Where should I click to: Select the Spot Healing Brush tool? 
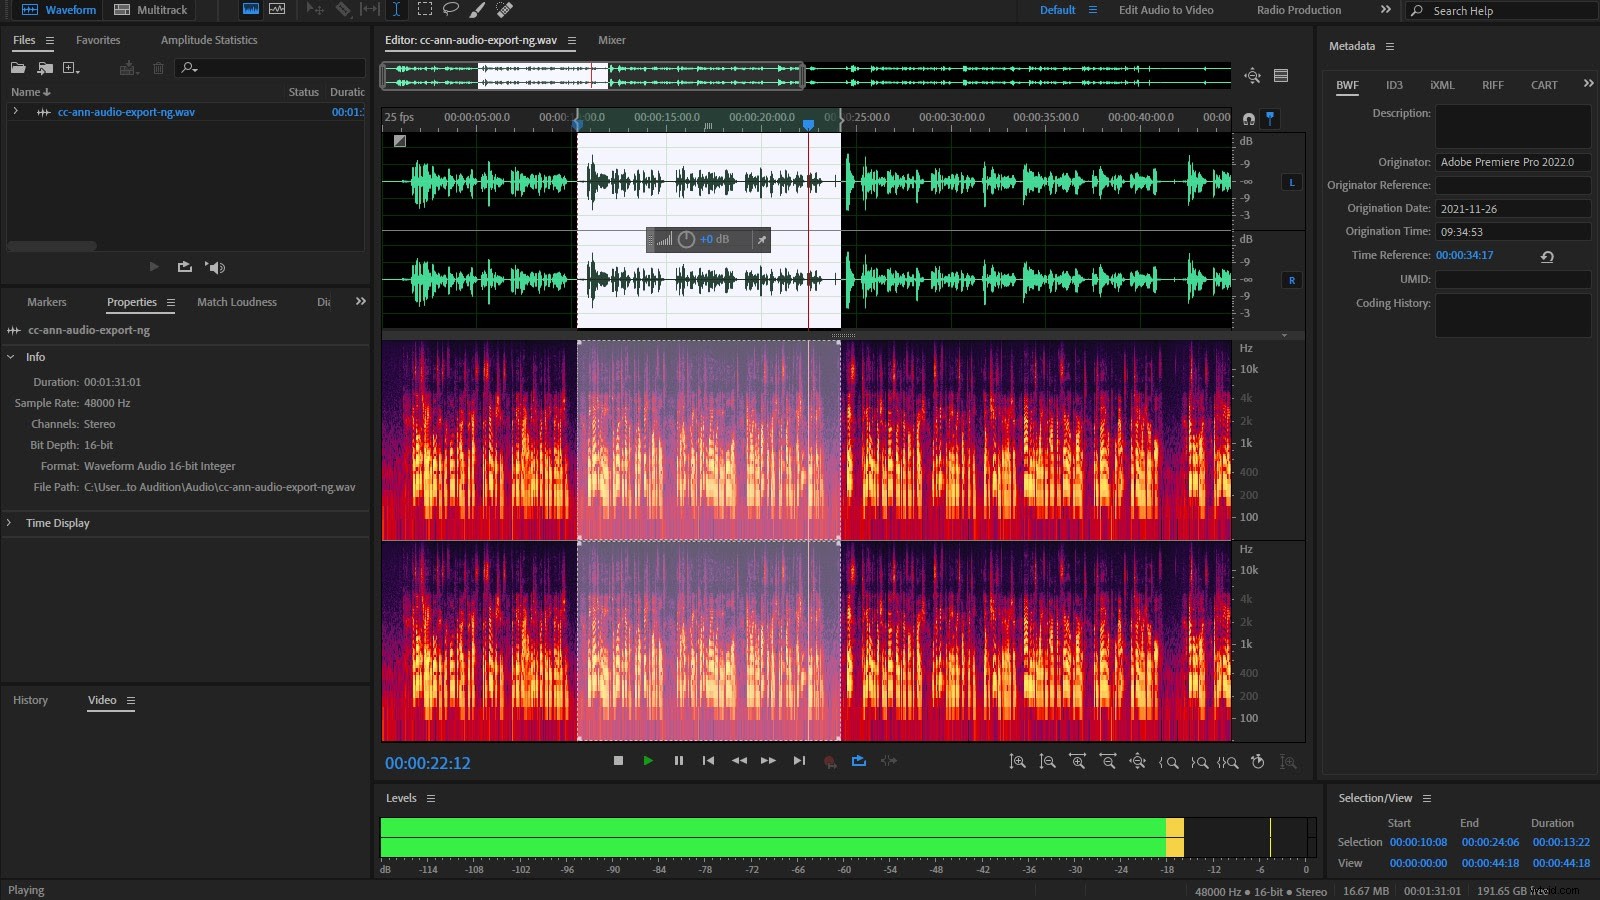coord(504,10)
